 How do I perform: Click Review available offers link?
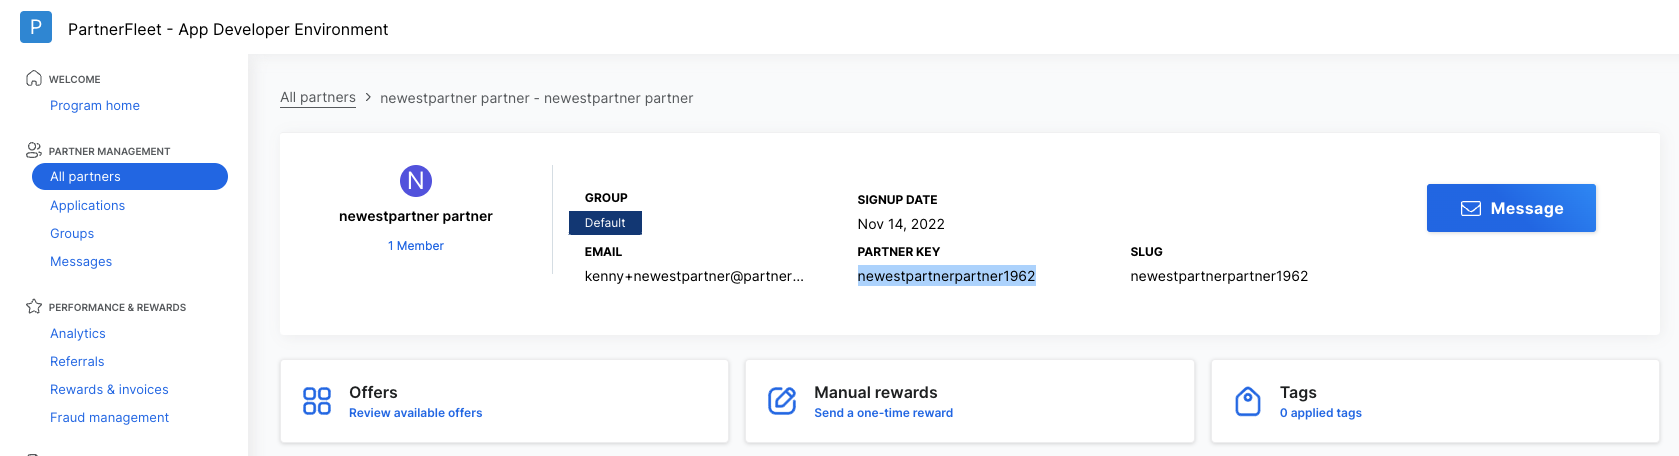(415, 412)
